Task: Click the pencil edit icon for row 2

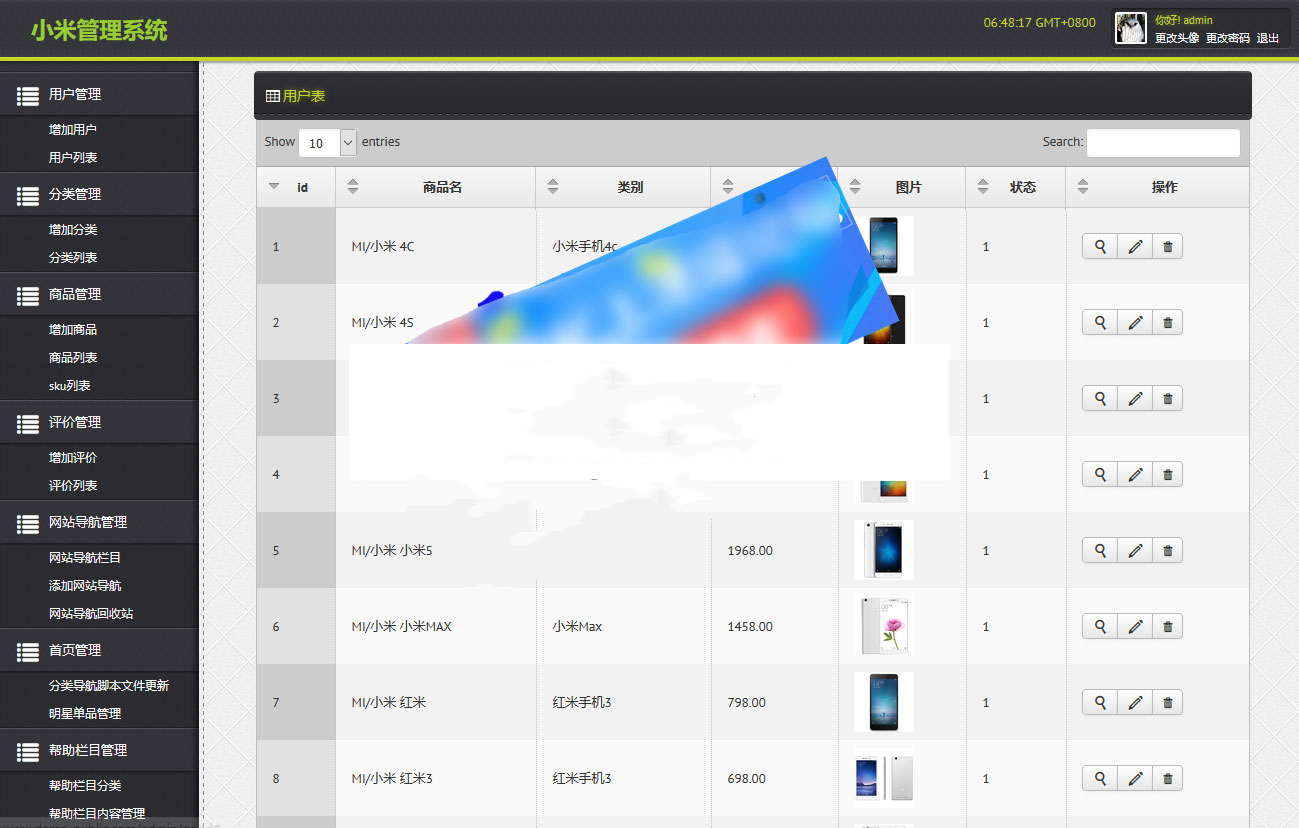Action: tap(1135, 322)
